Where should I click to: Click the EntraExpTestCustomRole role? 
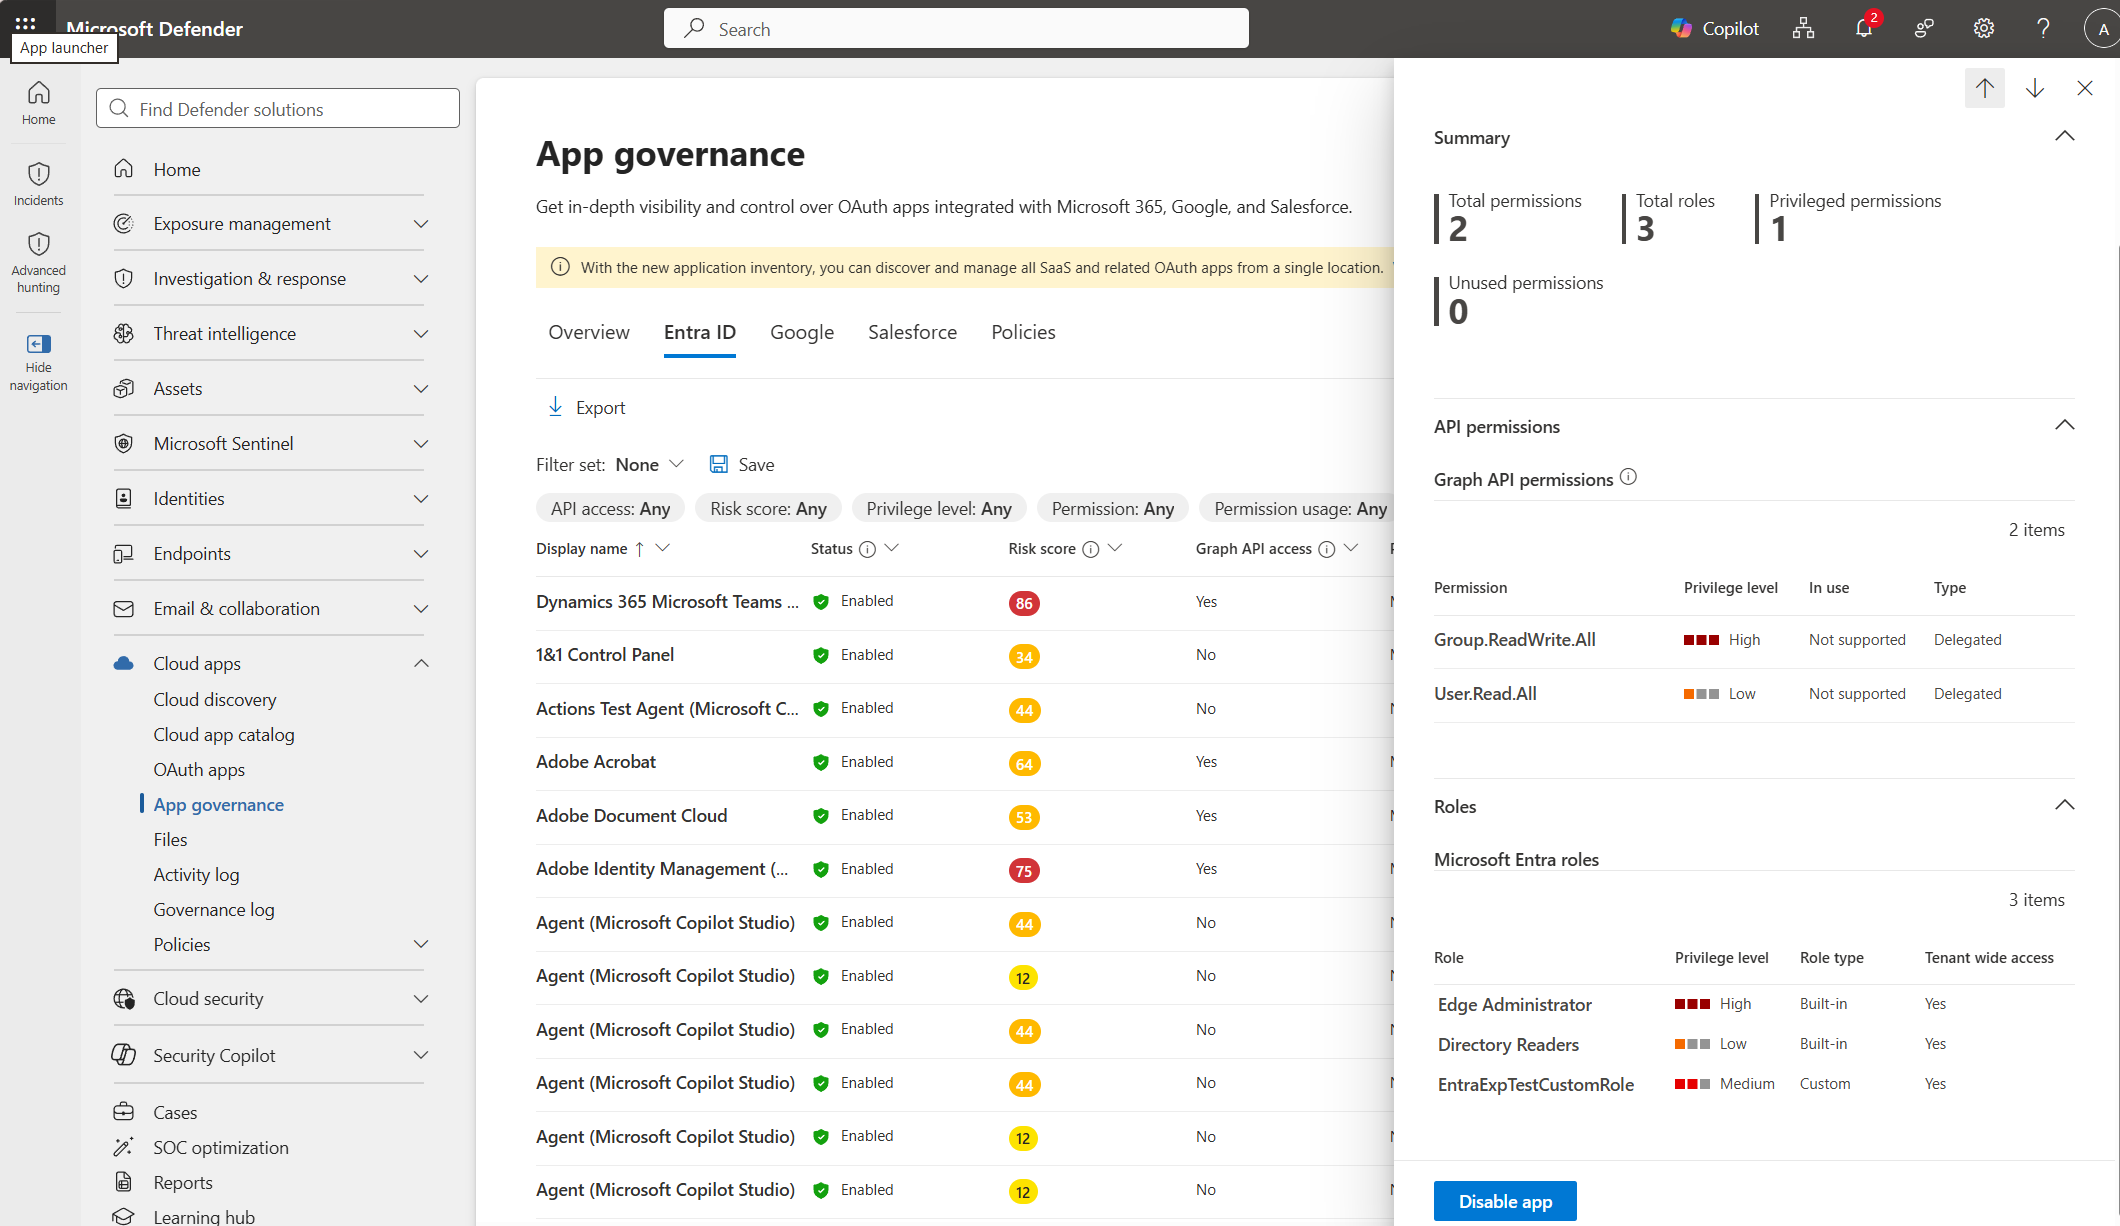1536,1084
